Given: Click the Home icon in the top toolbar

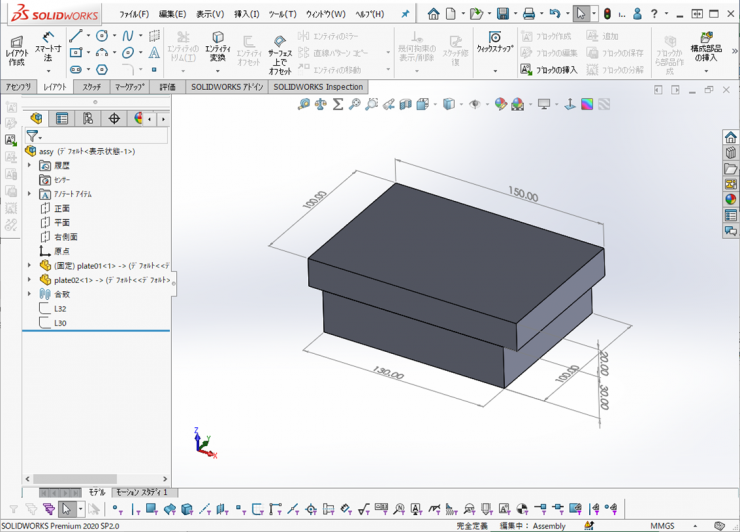Looking at the screenshot, I should (x=433, y=14).
